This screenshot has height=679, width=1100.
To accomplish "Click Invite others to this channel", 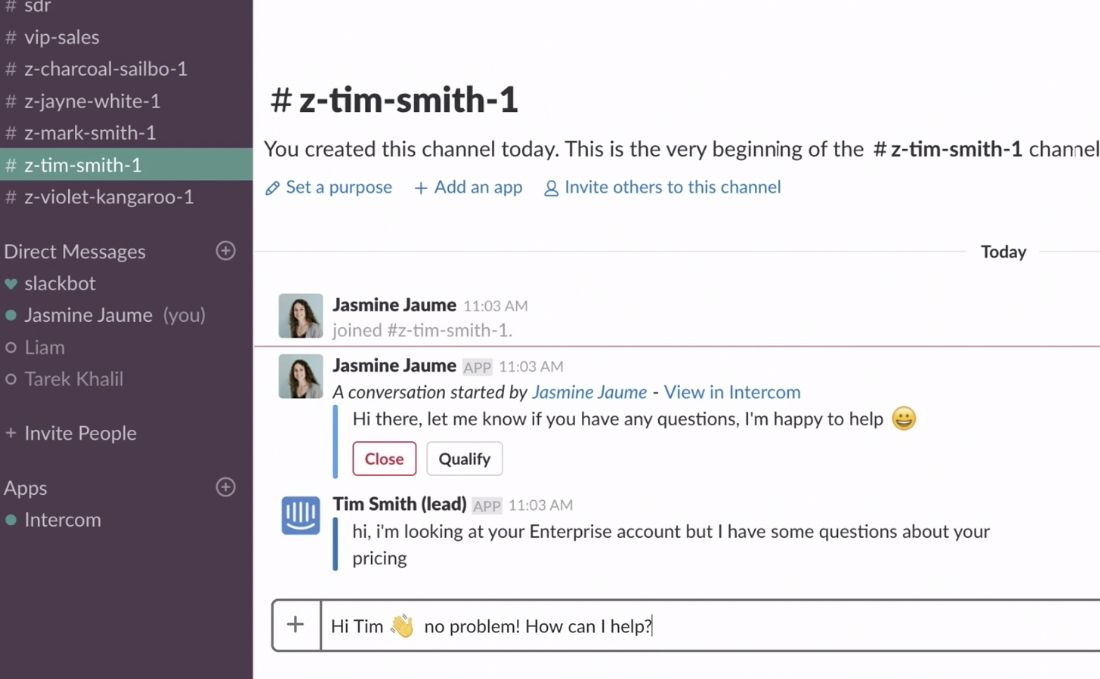I will click(672, 187).
